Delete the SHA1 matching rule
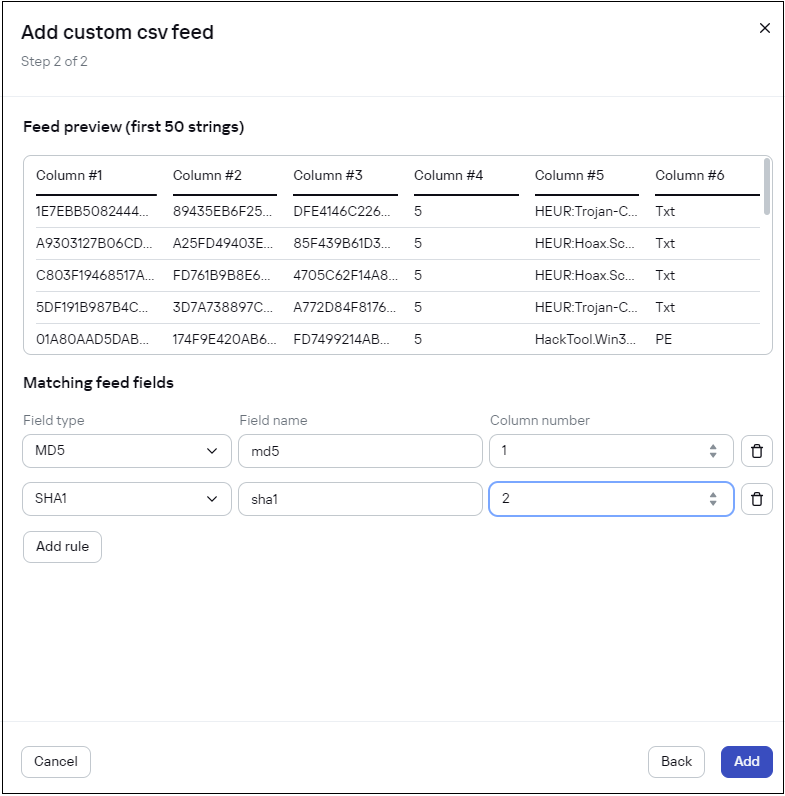 tap(756, 499)
